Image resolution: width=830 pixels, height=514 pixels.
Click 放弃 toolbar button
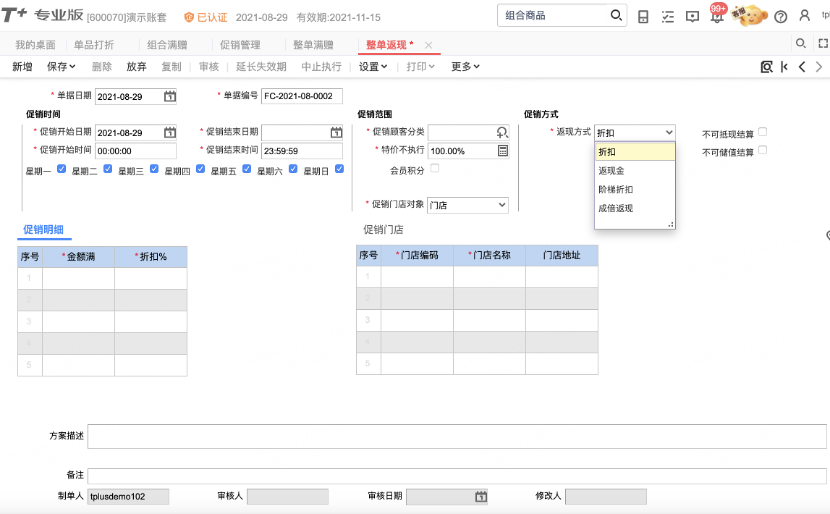[x=136, y=67]
